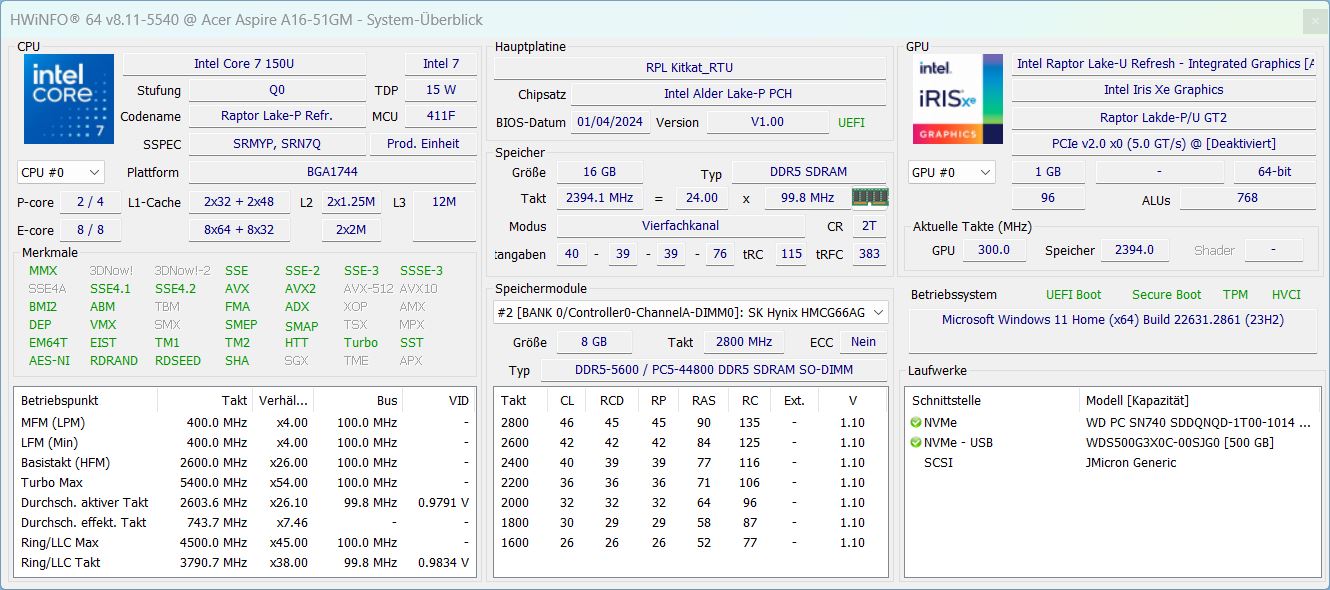Click the Raptor Lake-P Refr. codename field

(277, 116)
